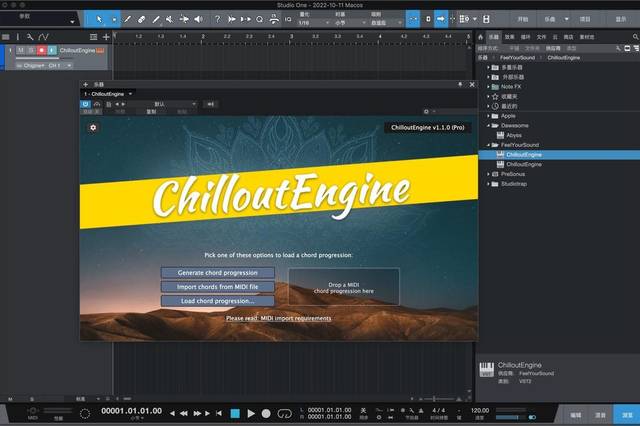The width and height of the screenshot is (640, 426).
Task: Toggle the metronome switch near the tempo
Action: click(532, 417)
